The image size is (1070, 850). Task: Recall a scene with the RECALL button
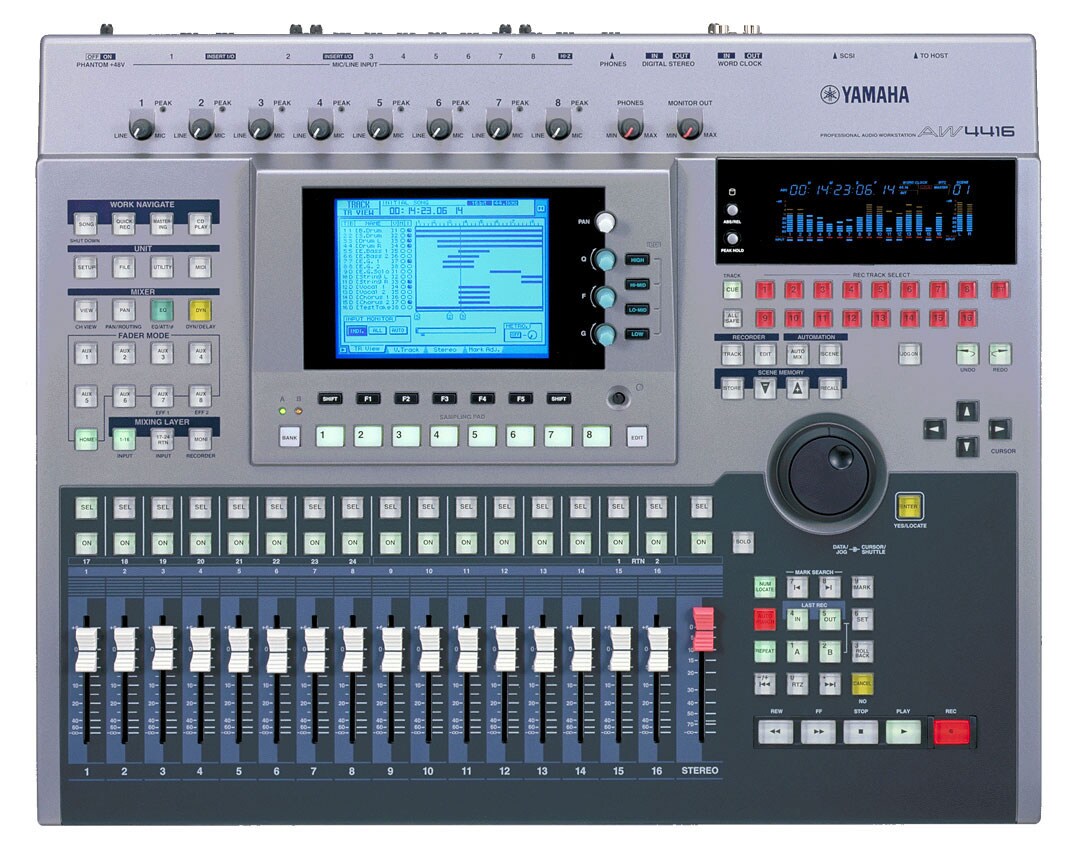click(x=830, y=388)
